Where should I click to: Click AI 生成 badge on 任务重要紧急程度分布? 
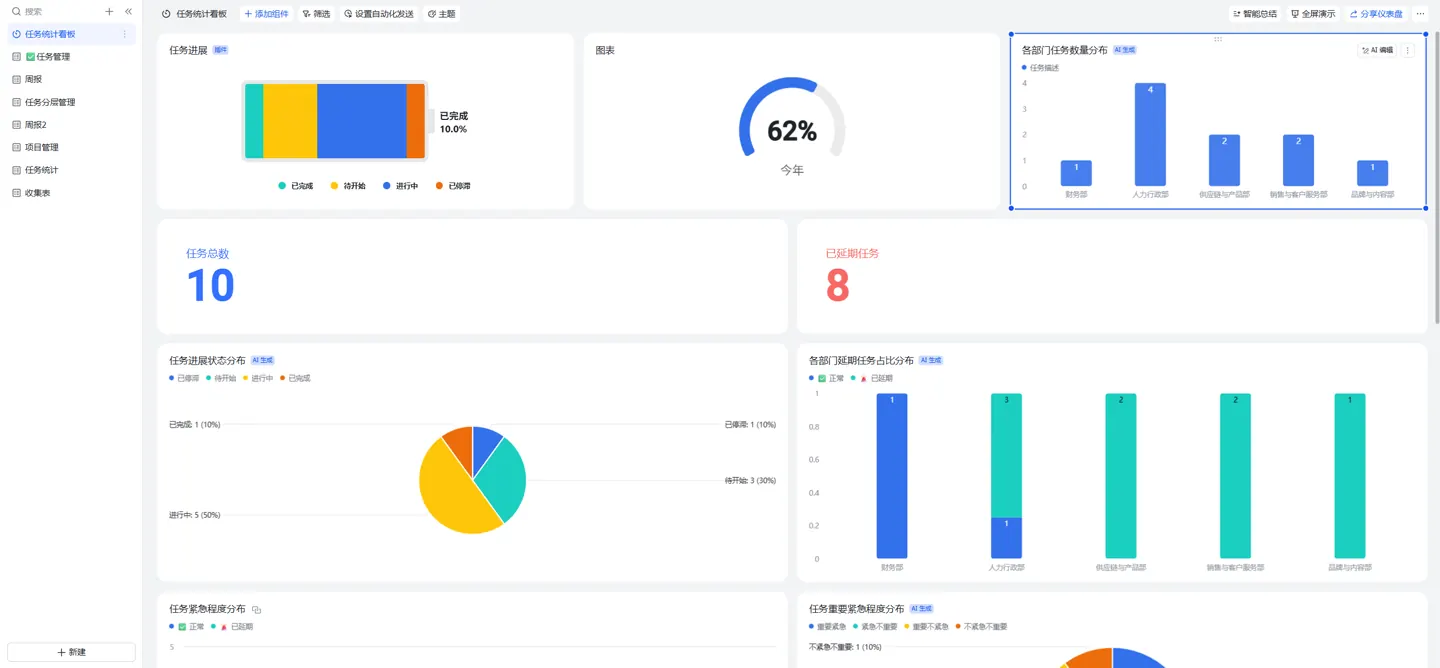[921, 608]
